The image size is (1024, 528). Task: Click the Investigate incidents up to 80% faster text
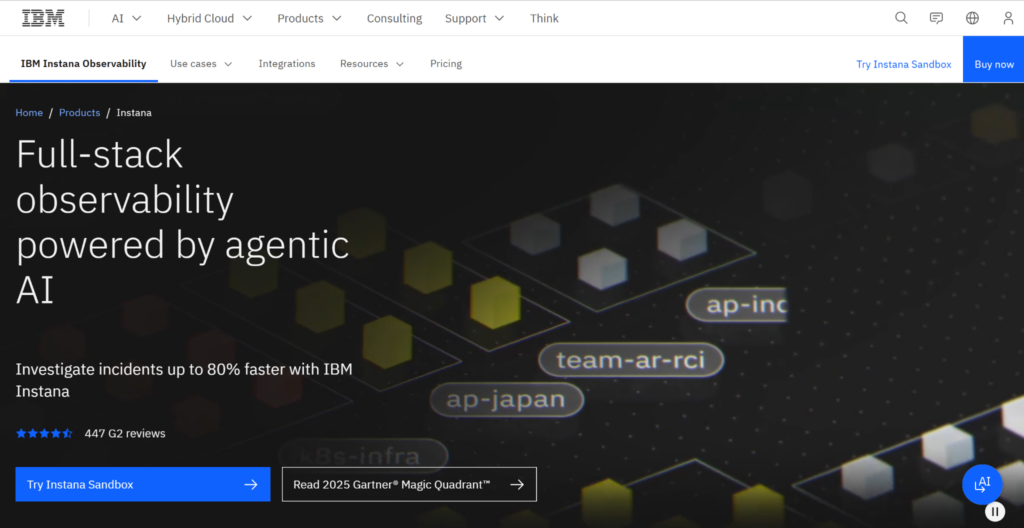click(x=184, y=380)
